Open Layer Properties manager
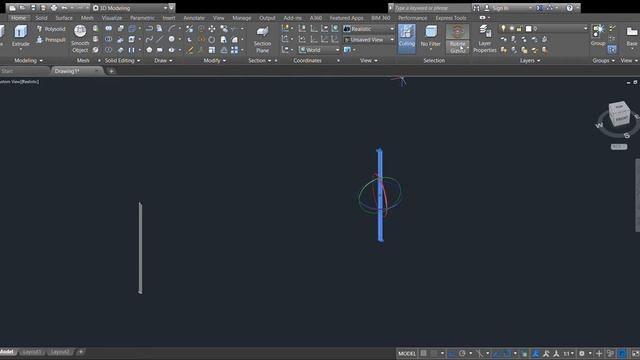This screenshot has width=640, height=360. (484, 39)
